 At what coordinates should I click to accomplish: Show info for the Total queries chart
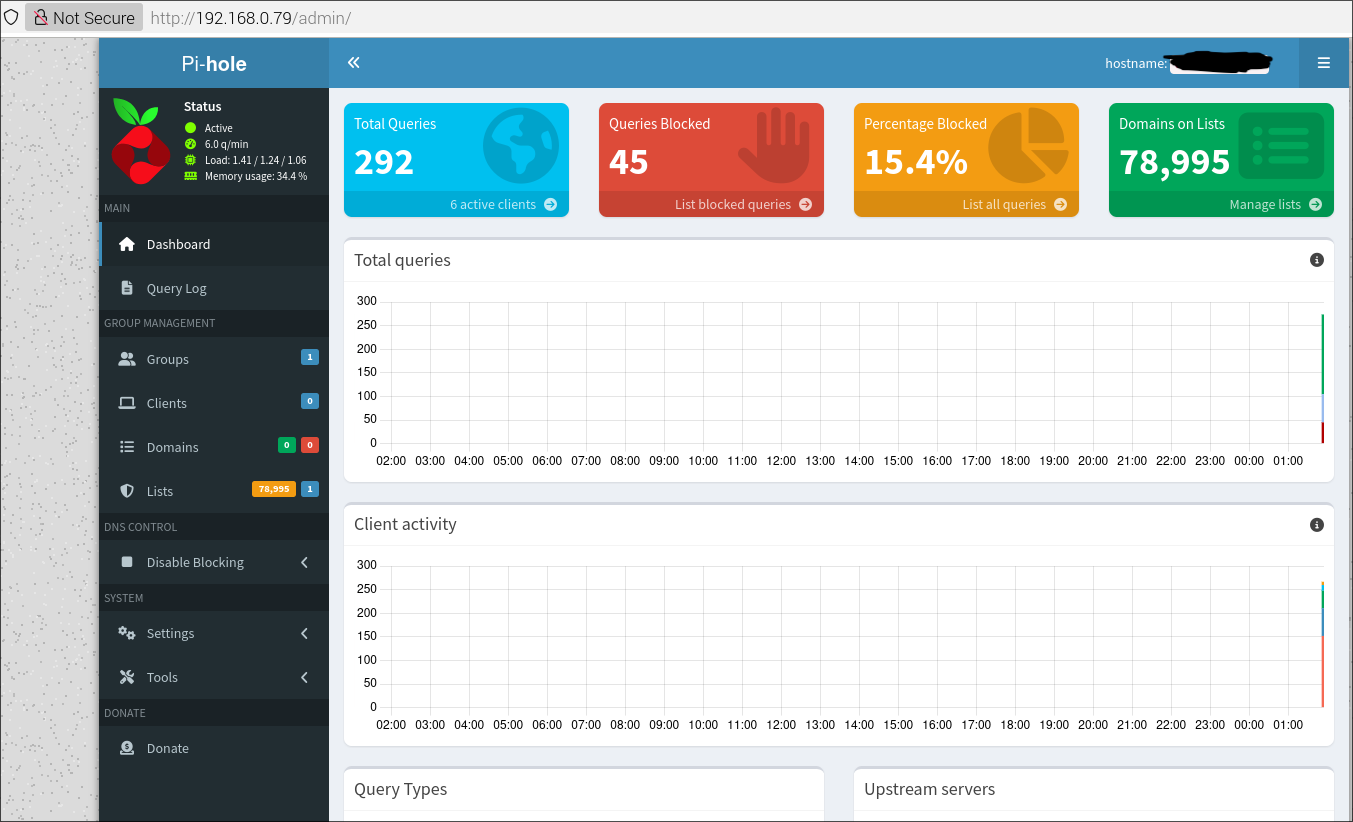pos(1316,259)
